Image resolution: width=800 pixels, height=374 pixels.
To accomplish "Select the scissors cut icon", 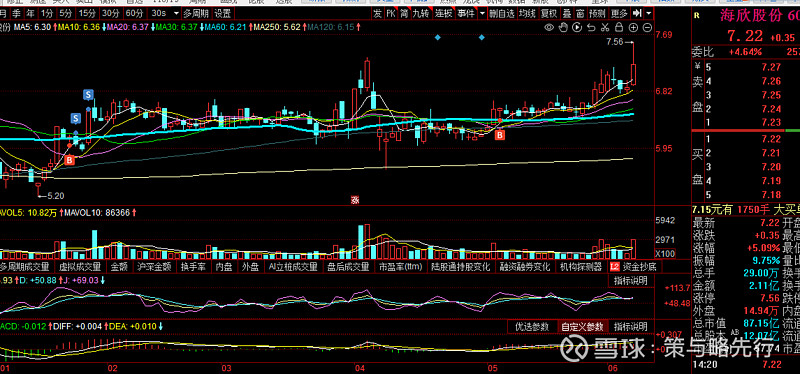I will point(605,27).
